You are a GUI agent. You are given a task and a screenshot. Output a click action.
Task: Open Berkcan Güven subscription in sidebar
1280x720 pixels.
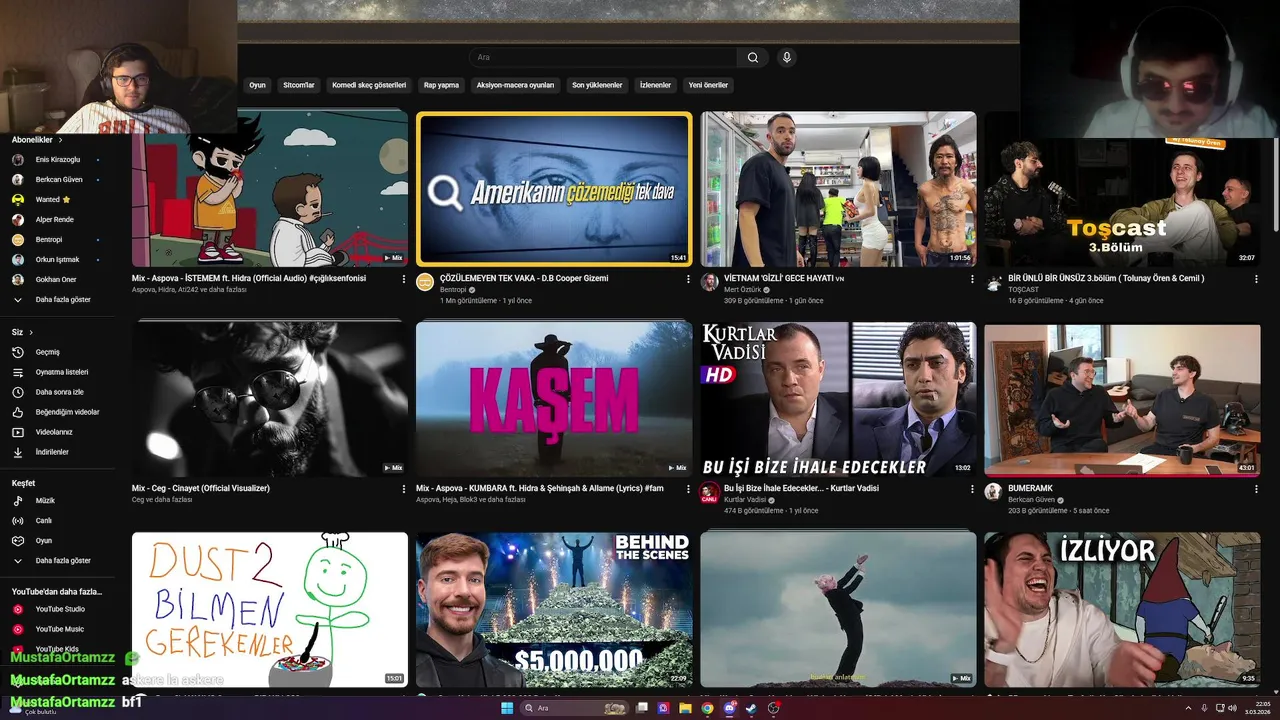[x=57, y=179]
